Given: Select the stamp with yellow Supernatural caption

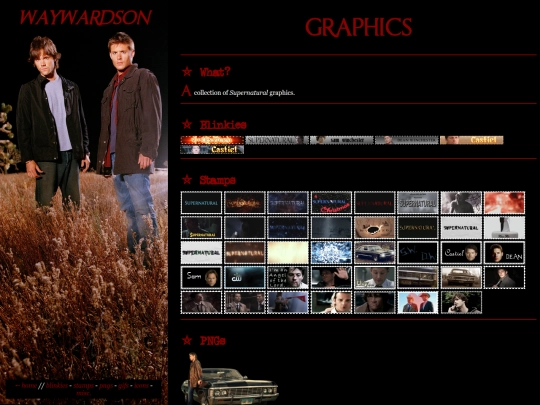Looking at the screenshot, I should point(201,228).
